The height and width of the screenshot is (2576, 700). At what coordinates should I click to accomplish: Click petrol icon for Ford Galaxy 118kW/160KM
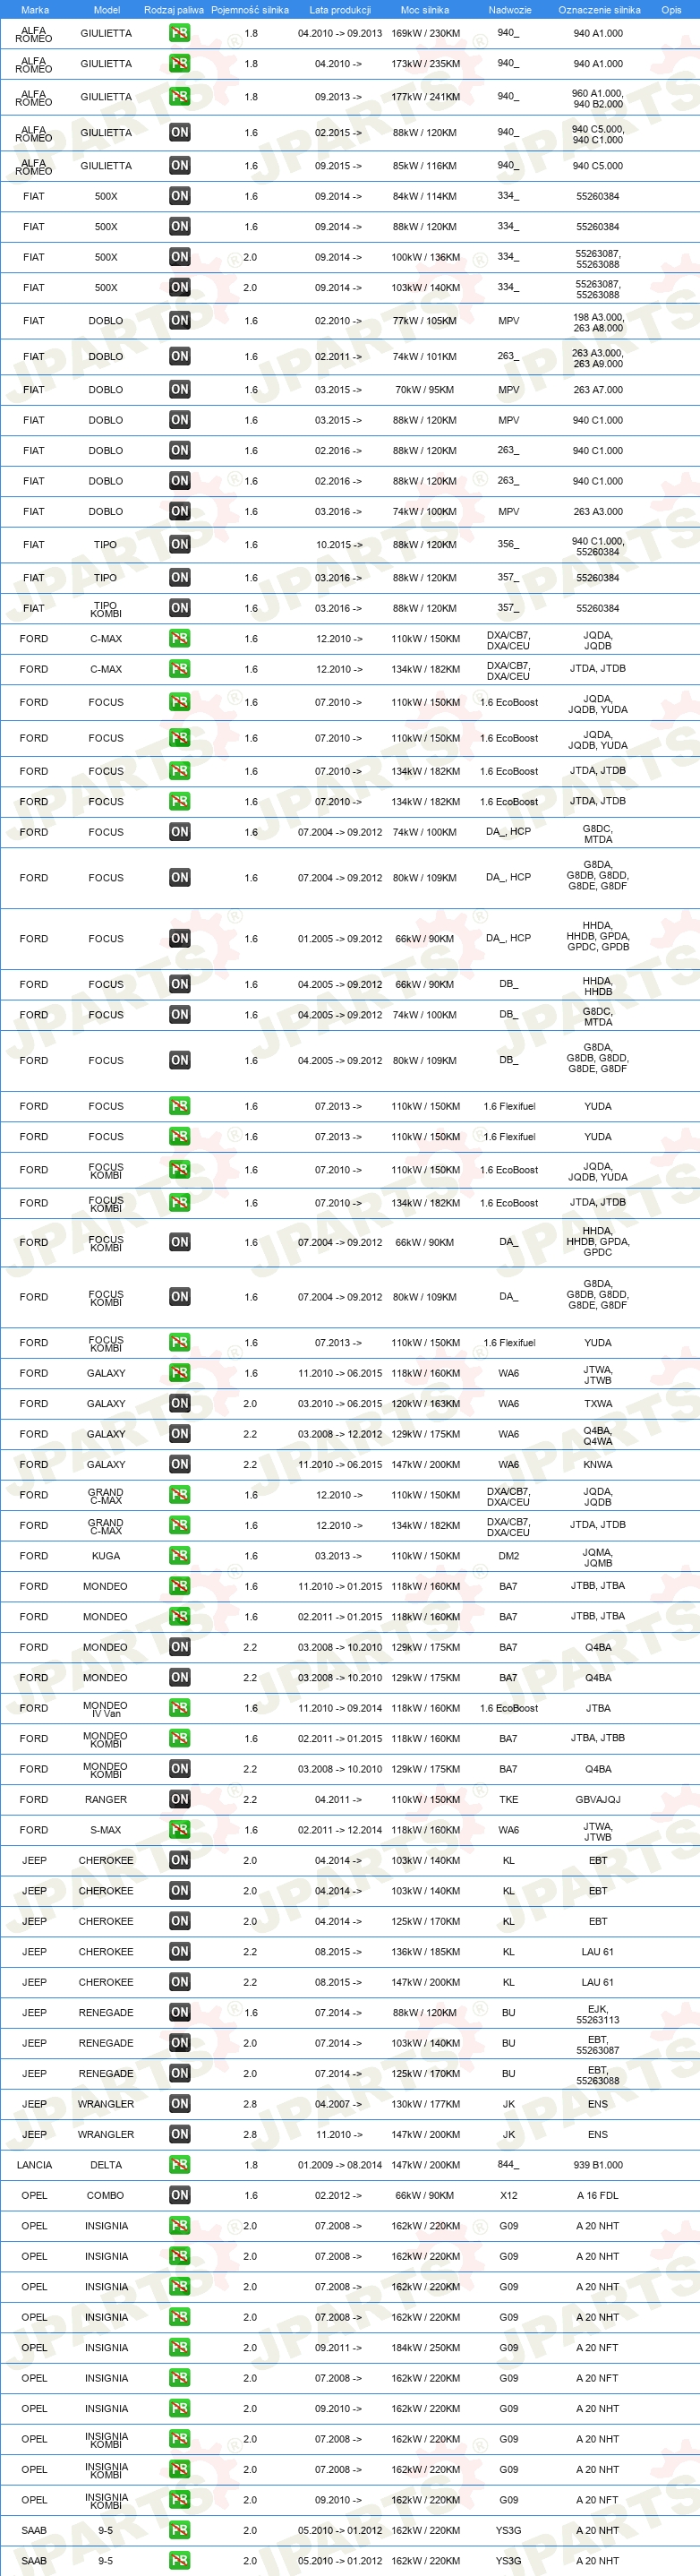tap(180, 1373)
